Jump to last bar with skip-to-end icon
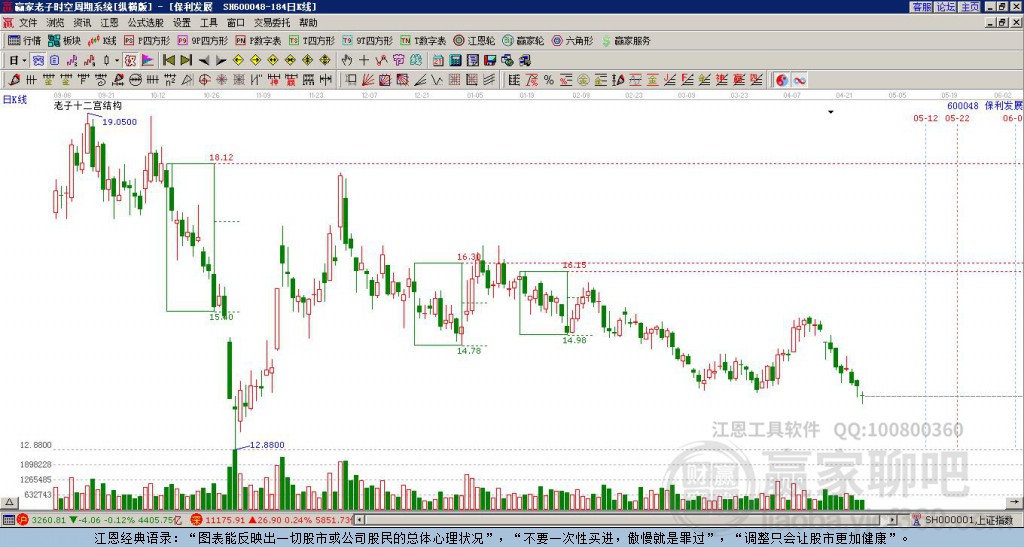The height and width of the screenshot is (548, 1024). click(x=186, y=60)
